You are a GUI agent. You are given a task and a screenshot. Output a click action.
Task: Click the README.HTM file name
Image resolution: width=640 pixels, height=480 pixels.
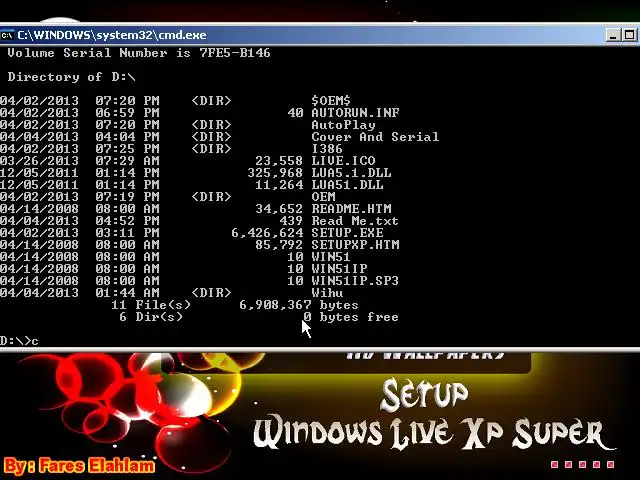(351, 209)
